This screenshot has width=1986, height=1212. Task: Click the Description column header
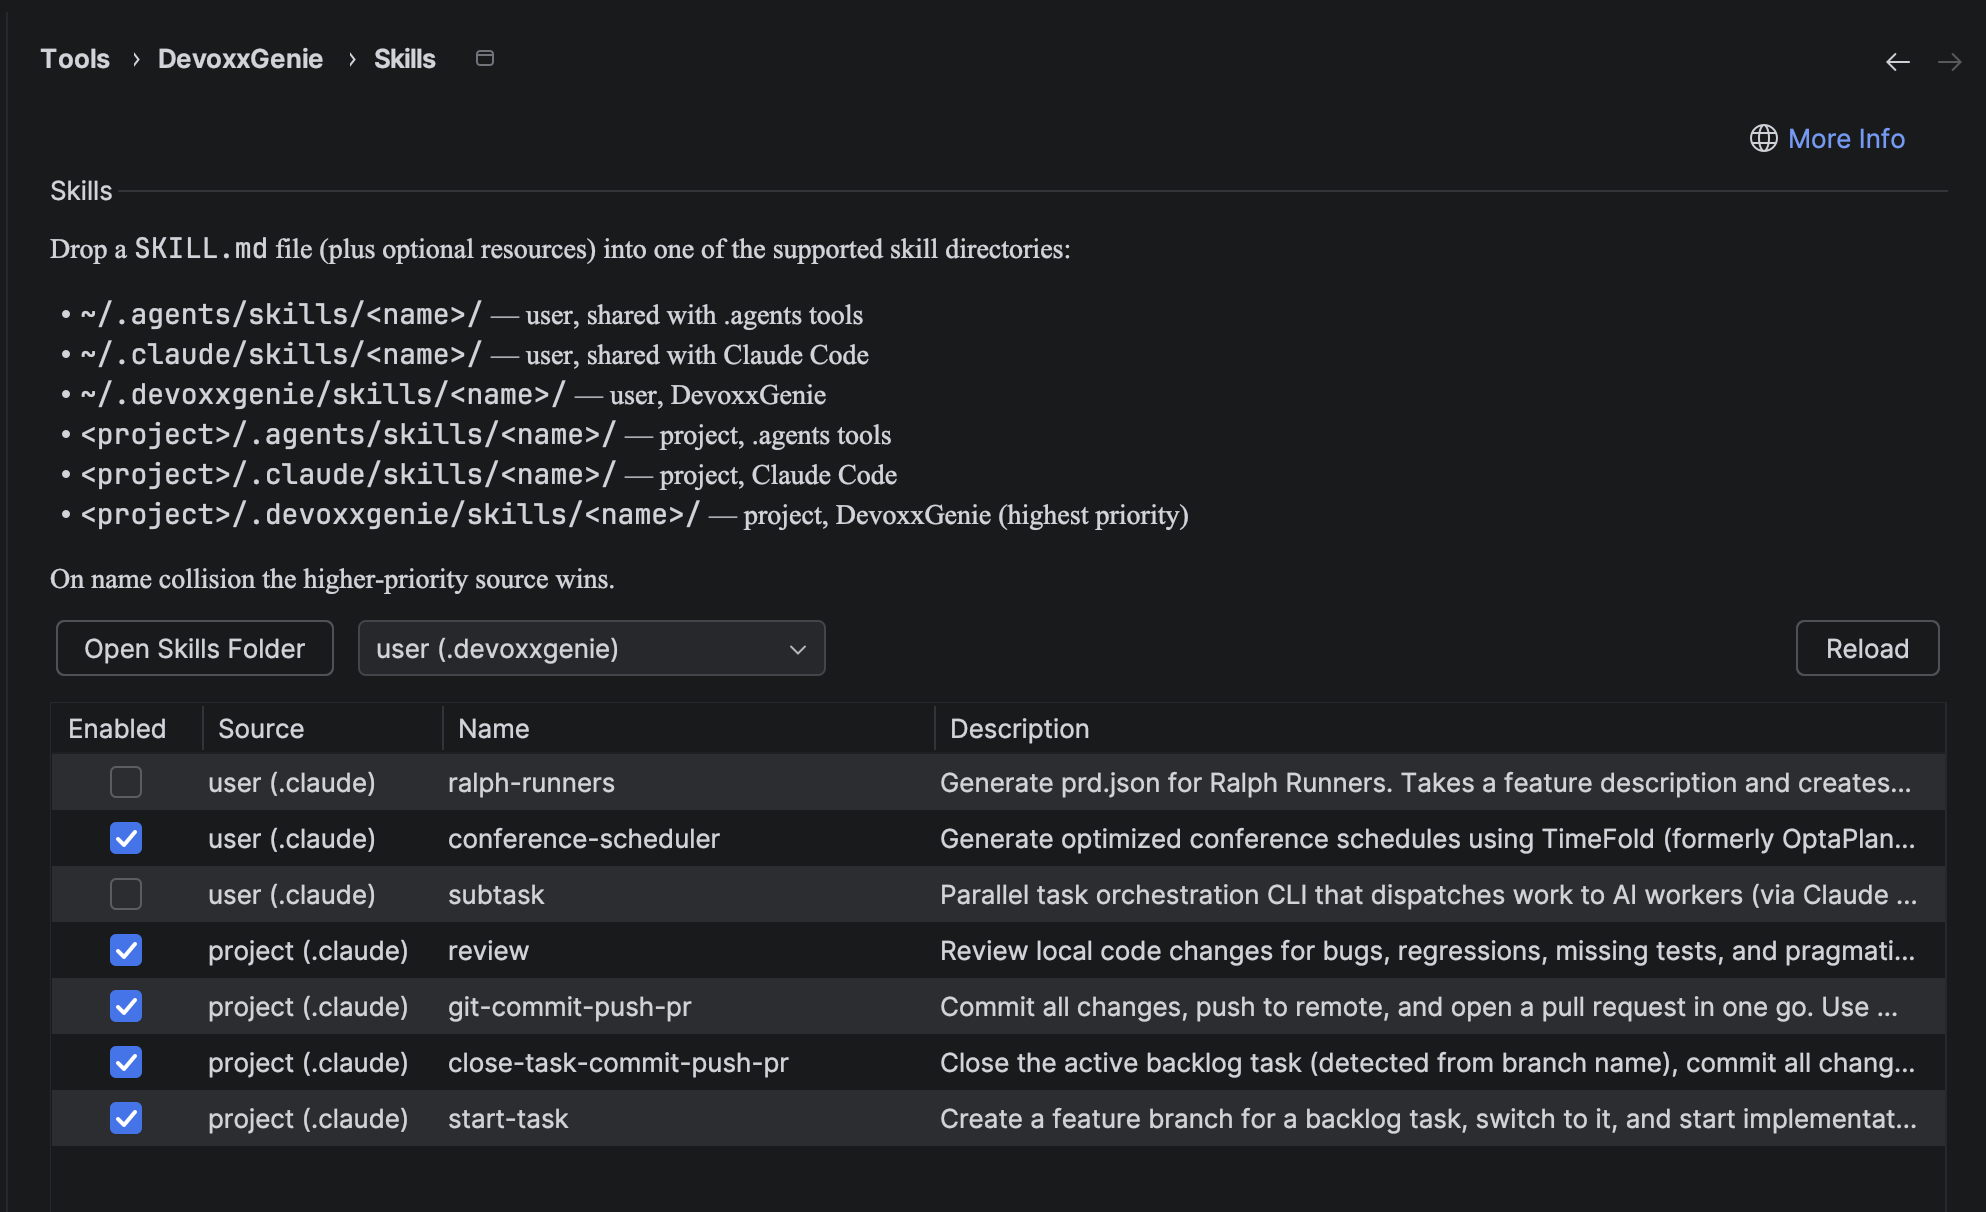point(1440,728)
